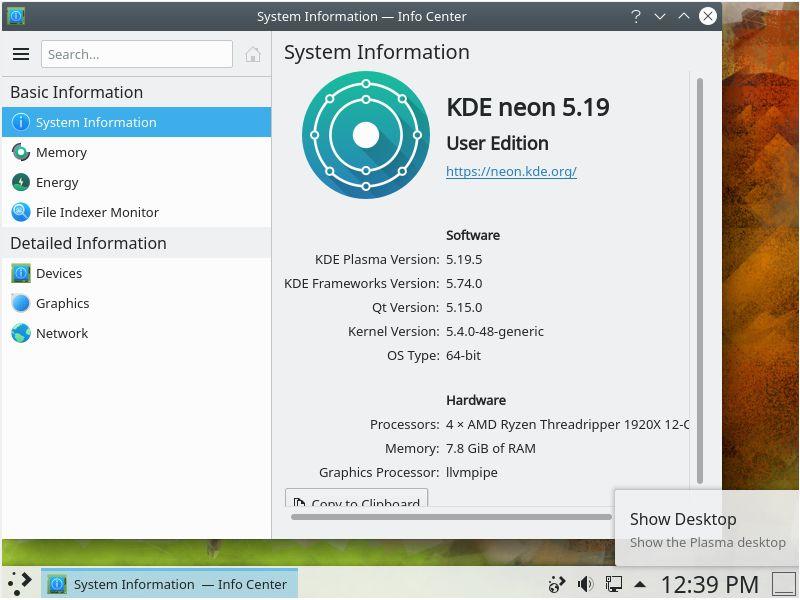Click the window help question mark button

[636, 16]
